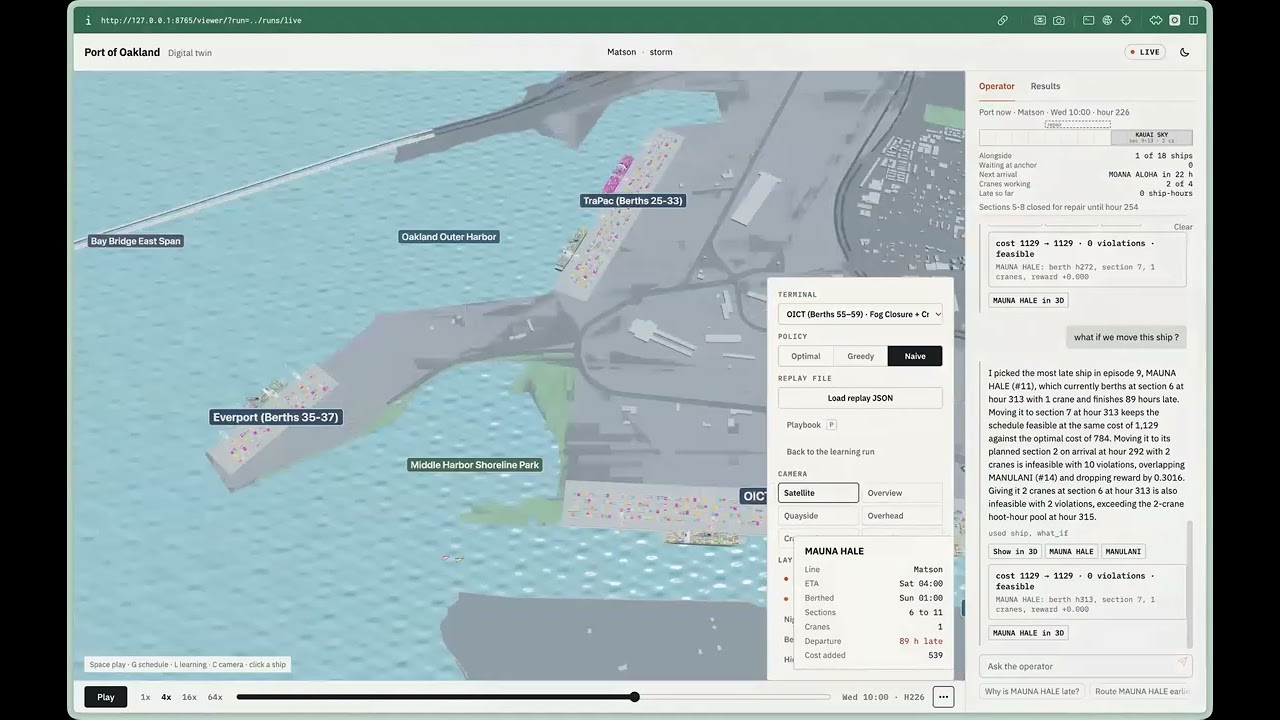
Task: Click the crosshair target icon in the toolbar
Action: [1126, 20]
